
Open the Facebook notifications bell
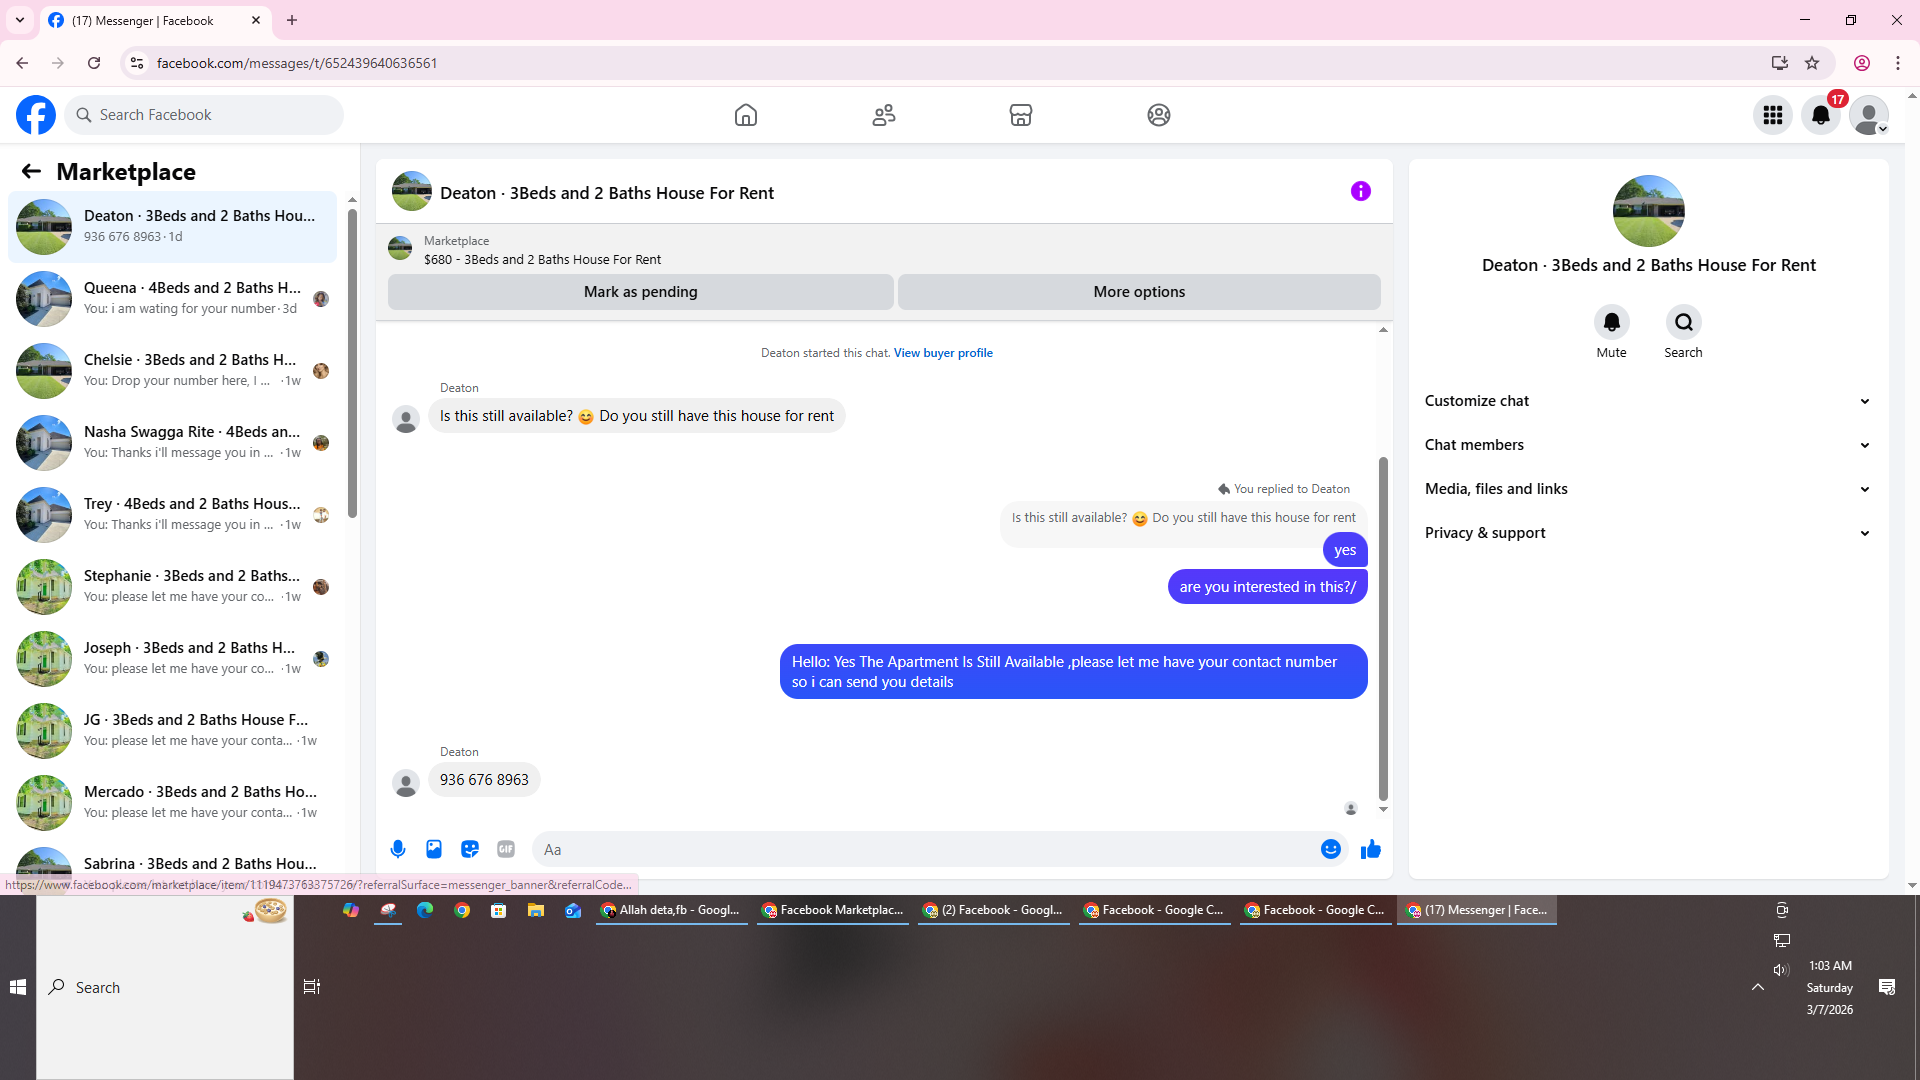point(1820,115)
